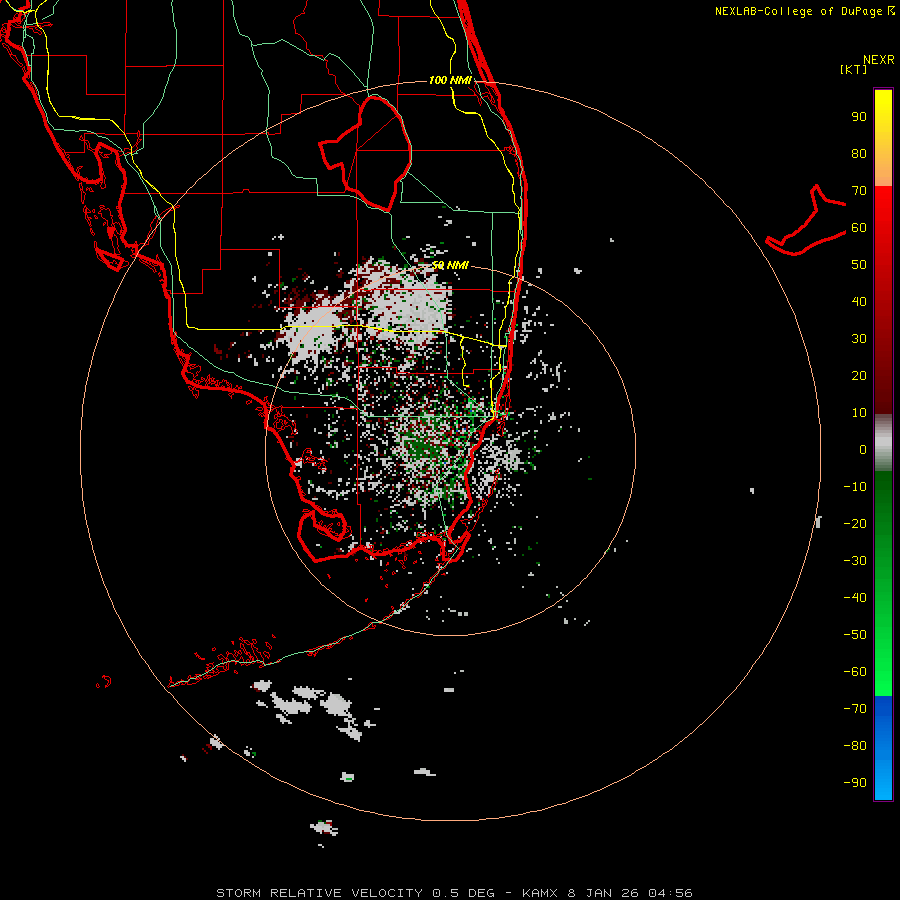Click the NEXR label above color scale
Viewport: 900px width, 900px height.
pos(878,60)
